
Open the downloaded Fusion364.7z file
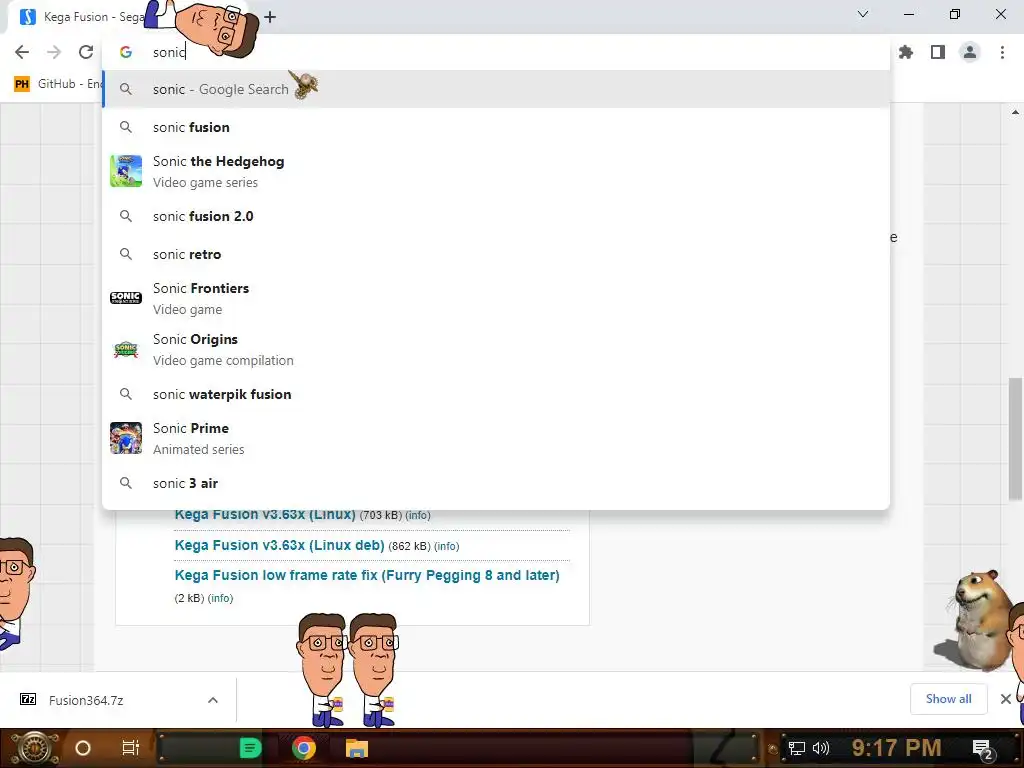pyautogui.click(x=85, y=700)
